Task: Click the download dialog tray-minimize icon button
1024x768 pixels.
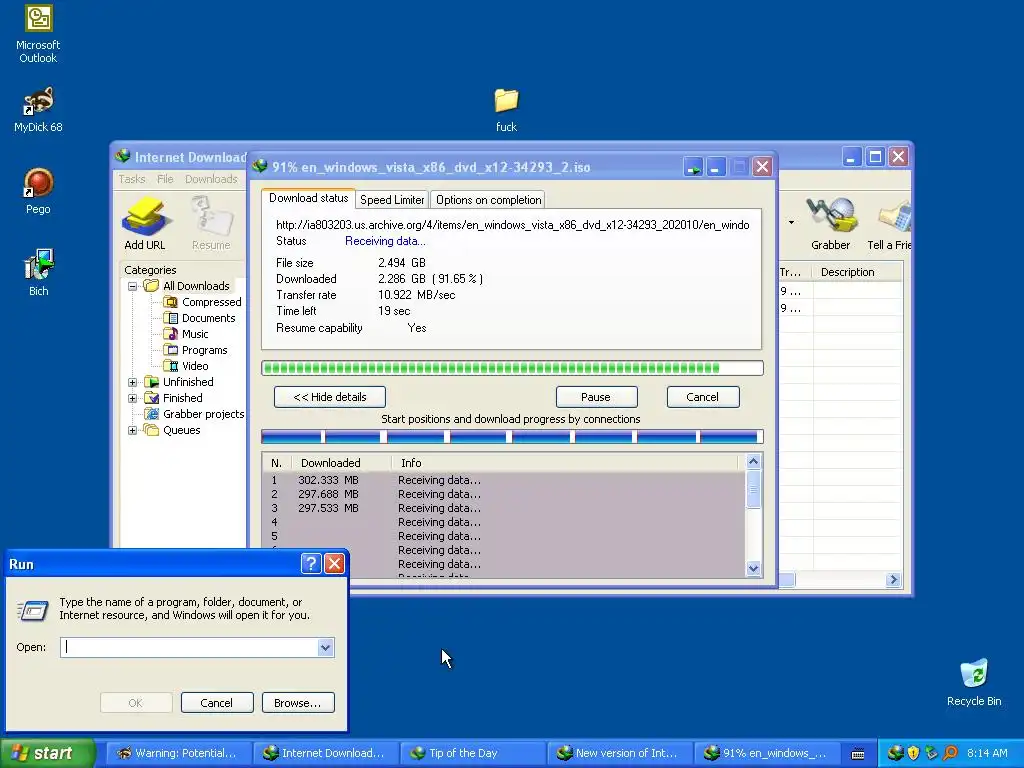Action: click(x=693, y=167)
